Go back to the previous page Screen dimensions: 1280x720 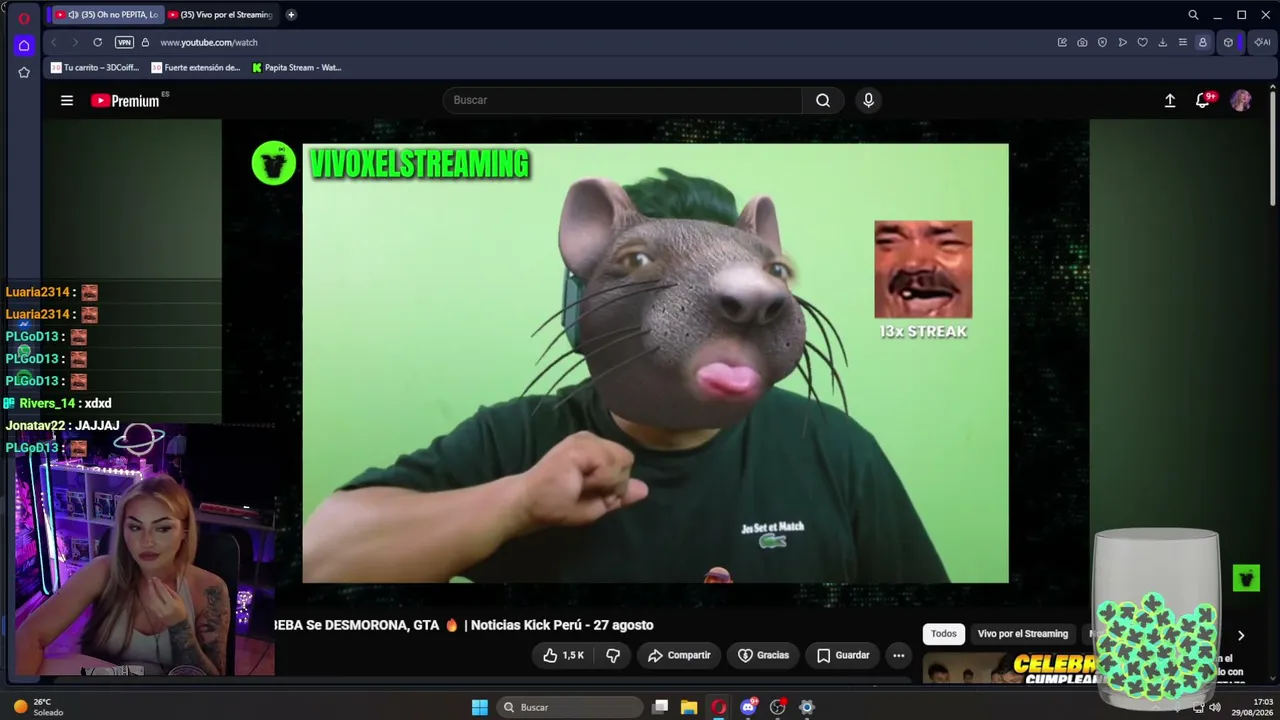click(x=54, y=42)
